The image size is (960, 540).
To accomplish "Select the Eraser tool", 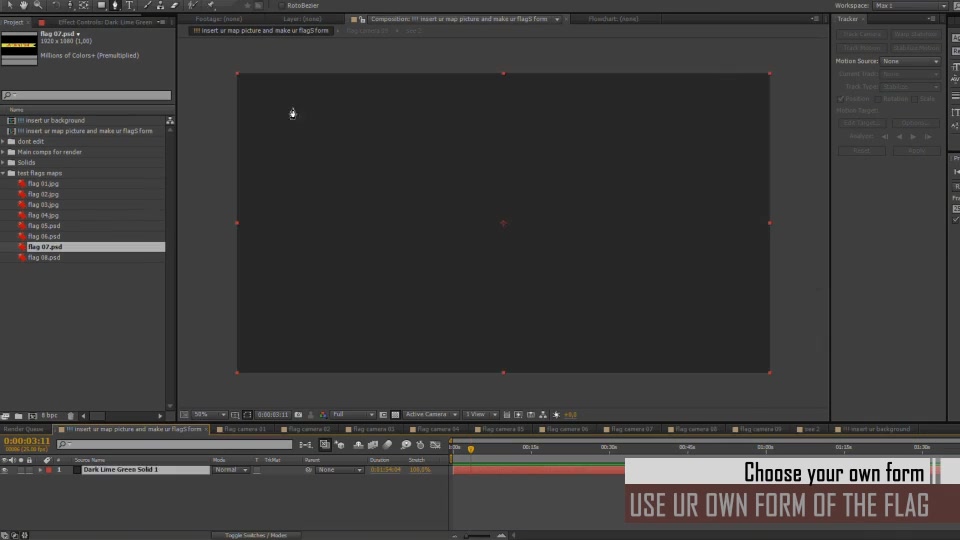I will (174, 5).
